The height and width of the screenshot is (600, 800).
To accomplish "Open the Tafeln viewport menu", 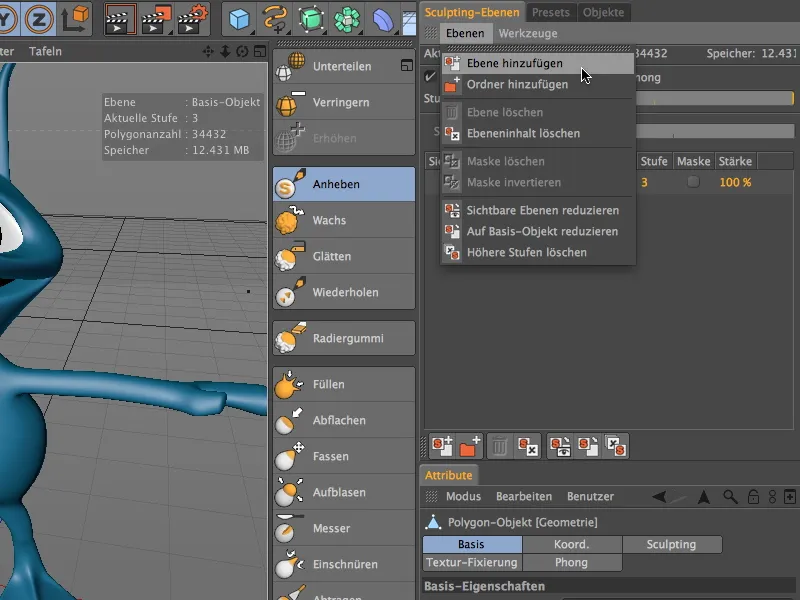I will click(x=45, y=51).
